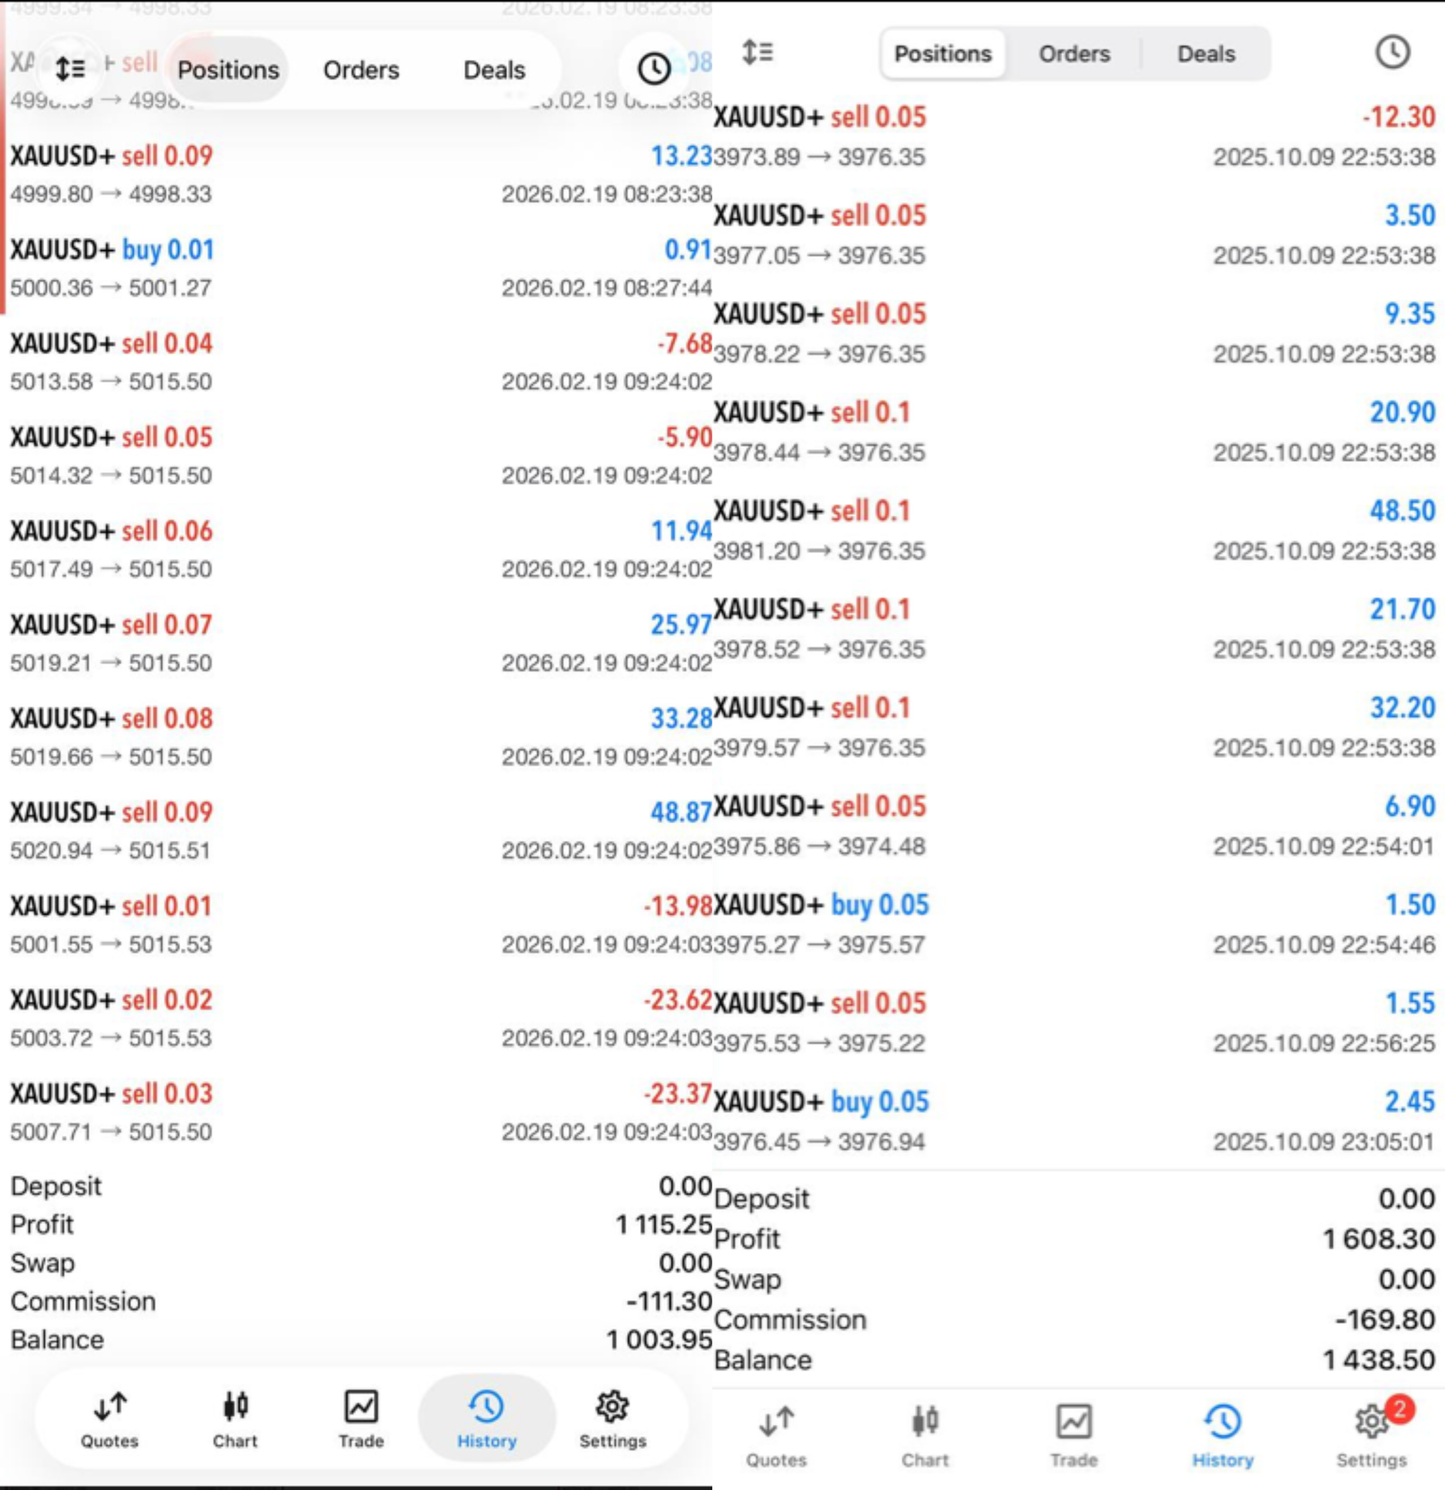Select Positions tab in left screen
This screenshot has height=1490, width=1445.
pyautogui.click(x=228, y=70)
